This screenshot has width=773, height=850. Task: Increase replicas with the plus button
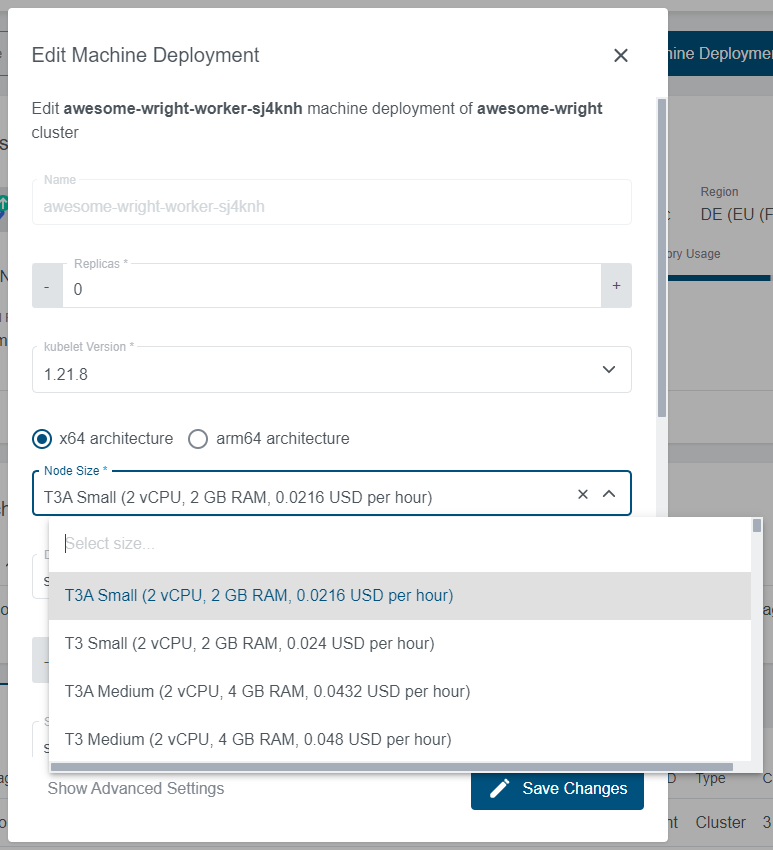pos(616,286)
